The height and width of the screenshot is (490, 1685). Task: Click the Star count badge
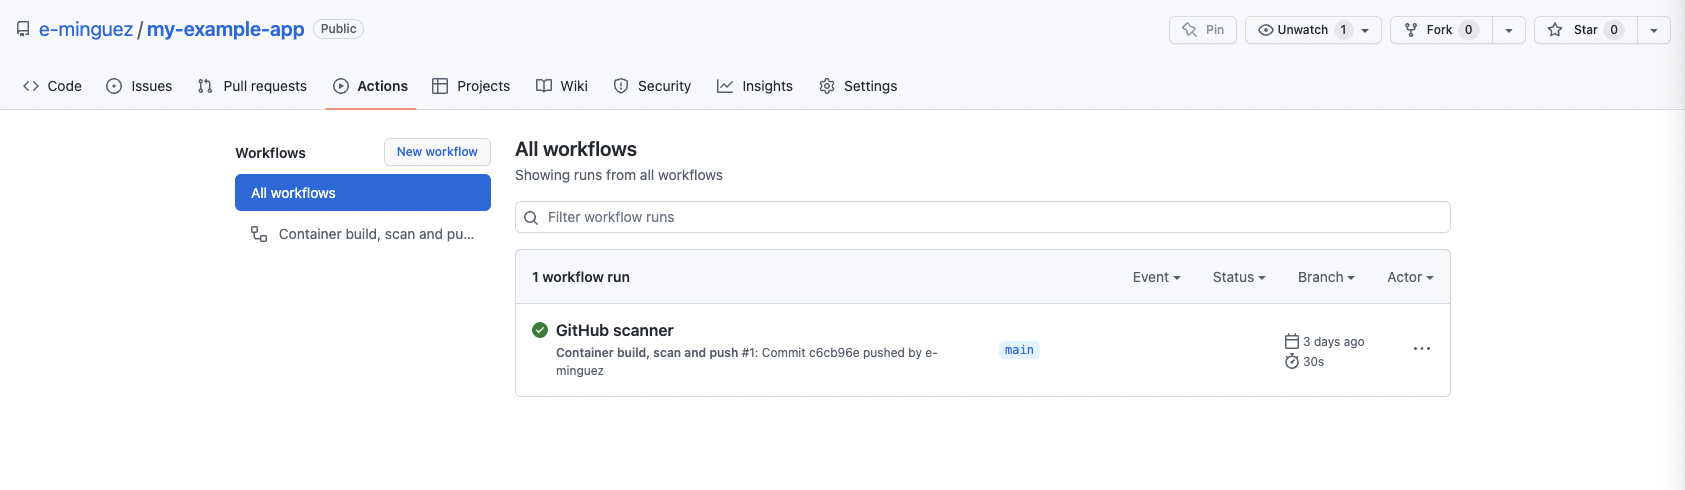pyautogui.click(x=1614, y=30)
